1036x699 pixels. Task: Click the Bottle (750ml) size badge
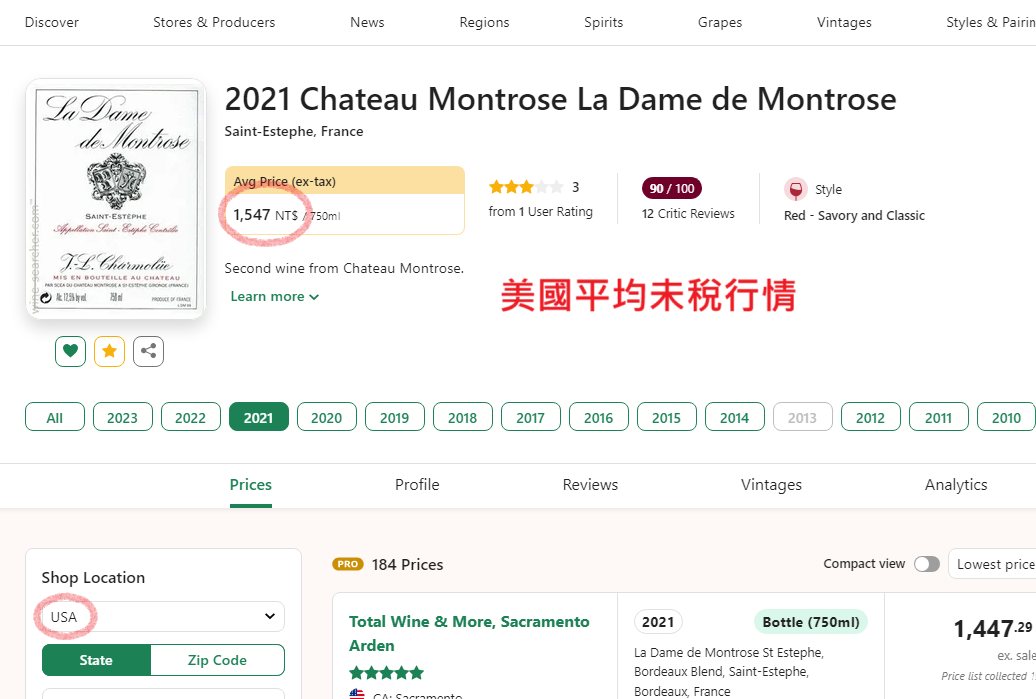click(811, 622)
